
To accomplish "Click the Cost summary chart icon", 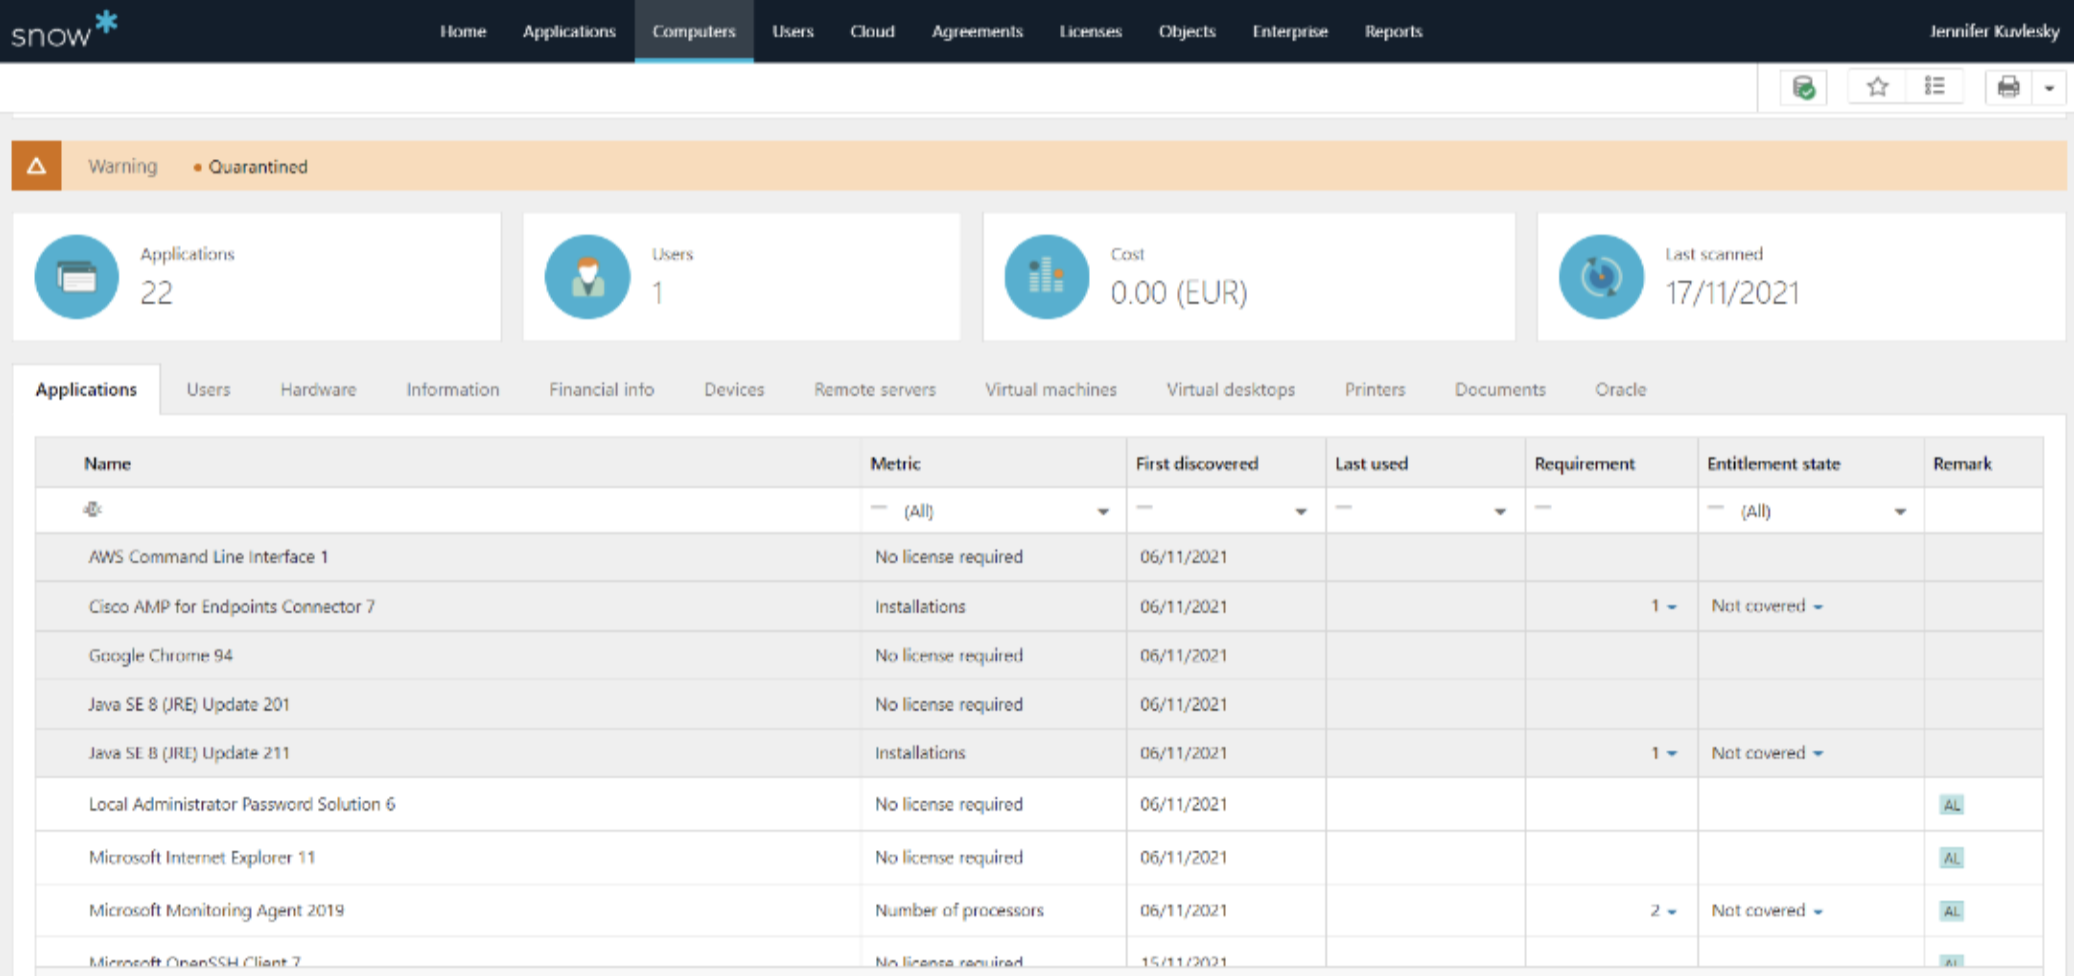I will tap(1047, 277).
